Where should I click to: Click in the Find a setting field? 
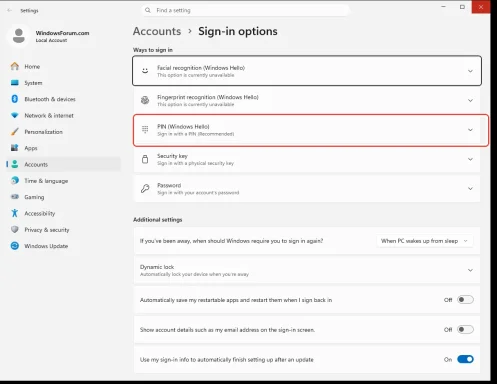(x=245, y=10)
